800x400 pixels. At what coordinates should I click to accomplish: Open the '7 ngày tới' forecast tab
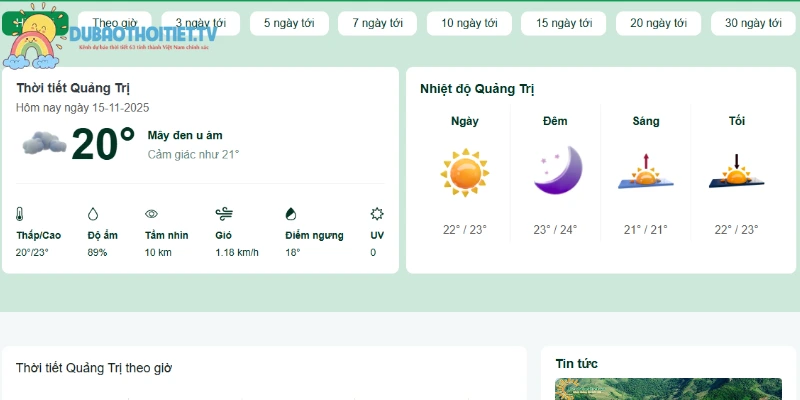pyautogui.click(x=377, y=23)
